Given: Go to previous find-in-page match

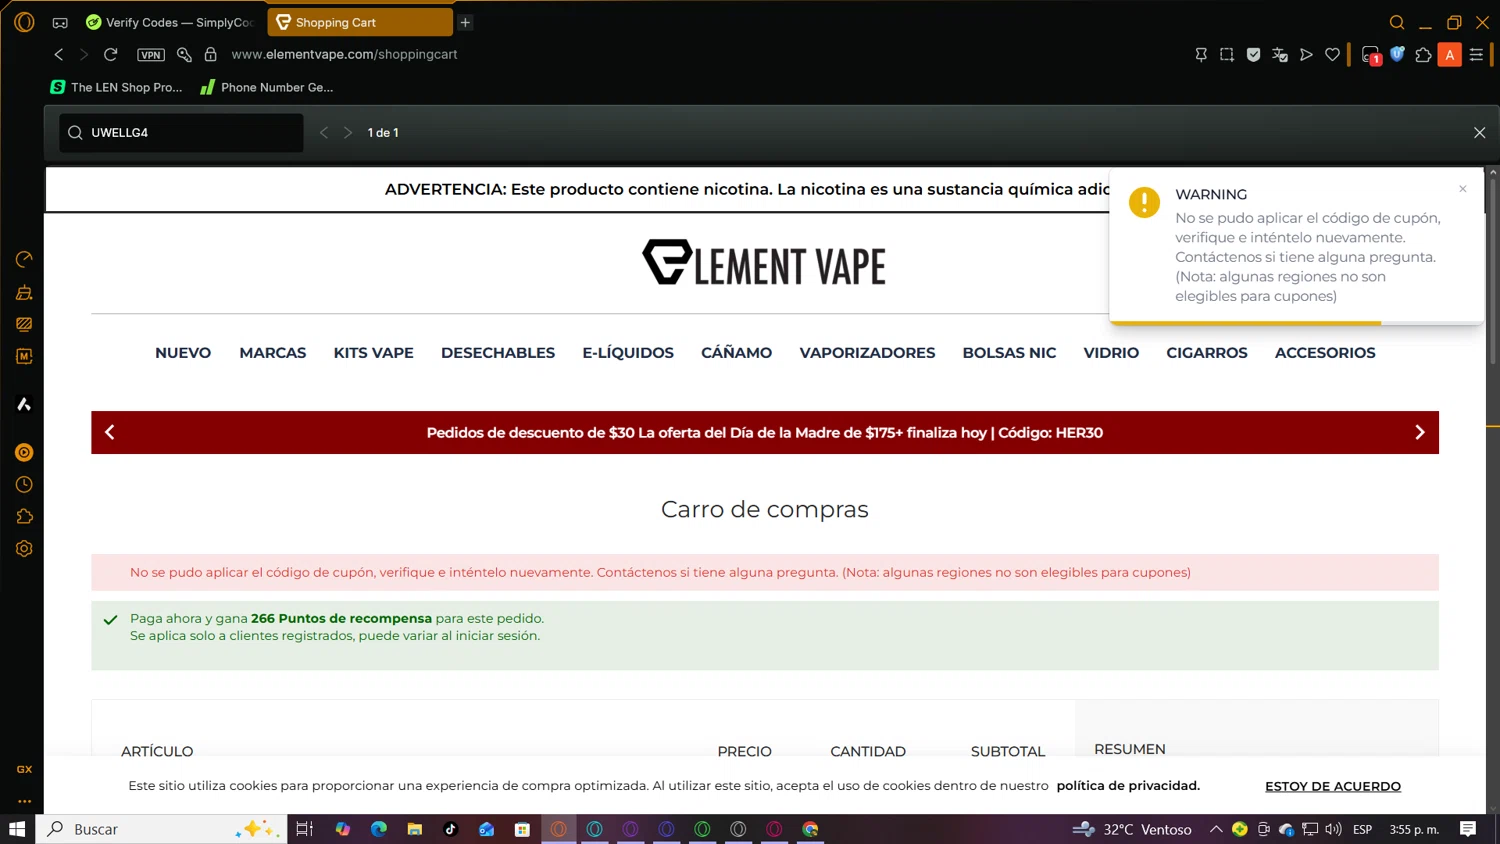Looking at the screenshot, I should pyautogui.click(x=324, y=132).
